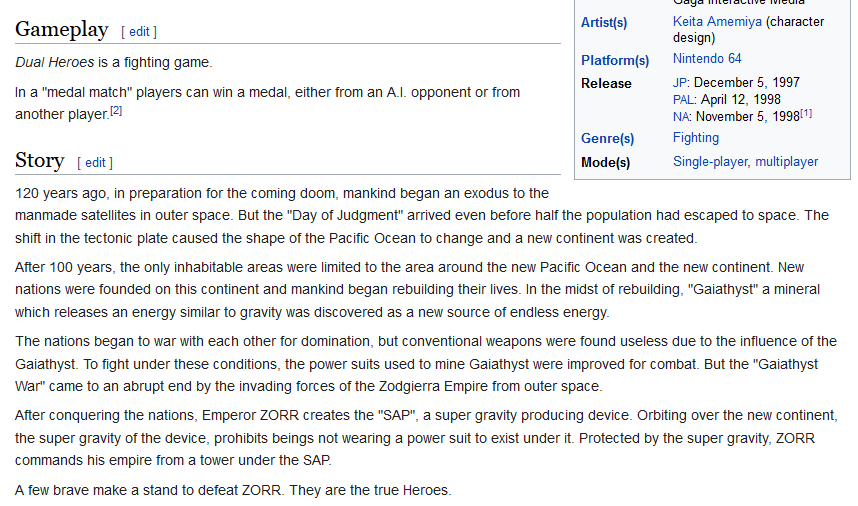Open the reference [1] citation
Image resolution: width=858 pixels, height=506 pixels.
pyautogui.click(x=806, y=113)
